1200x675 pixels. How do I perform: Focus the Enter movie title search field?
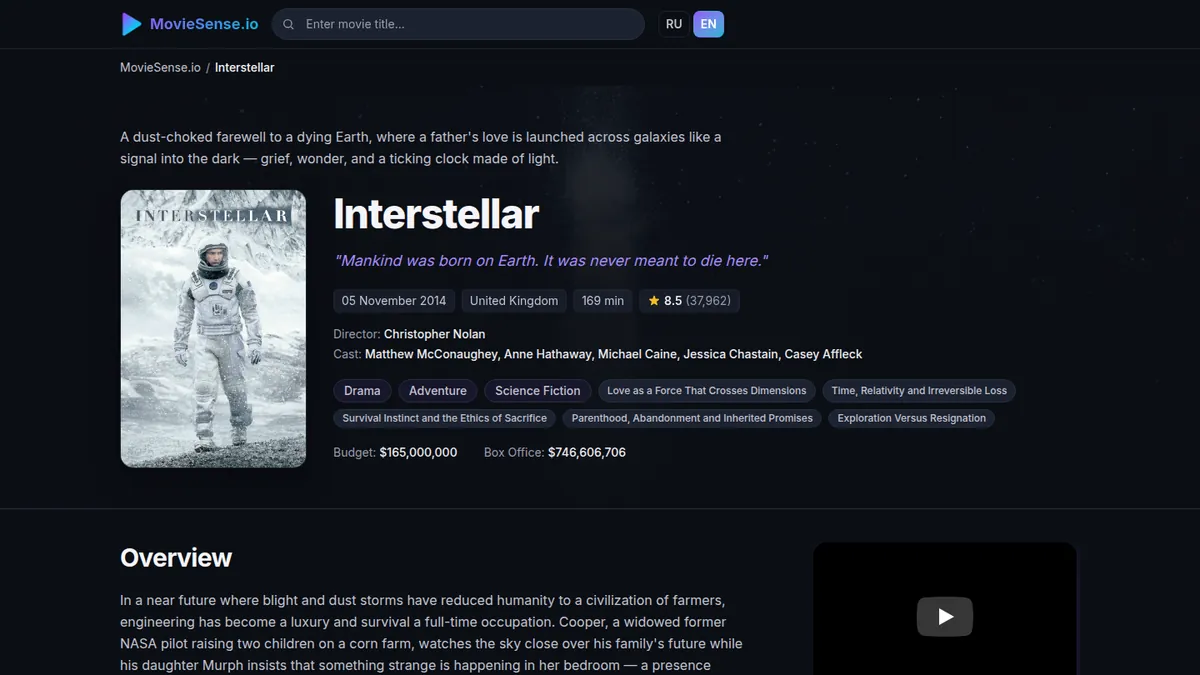point(458,24)
